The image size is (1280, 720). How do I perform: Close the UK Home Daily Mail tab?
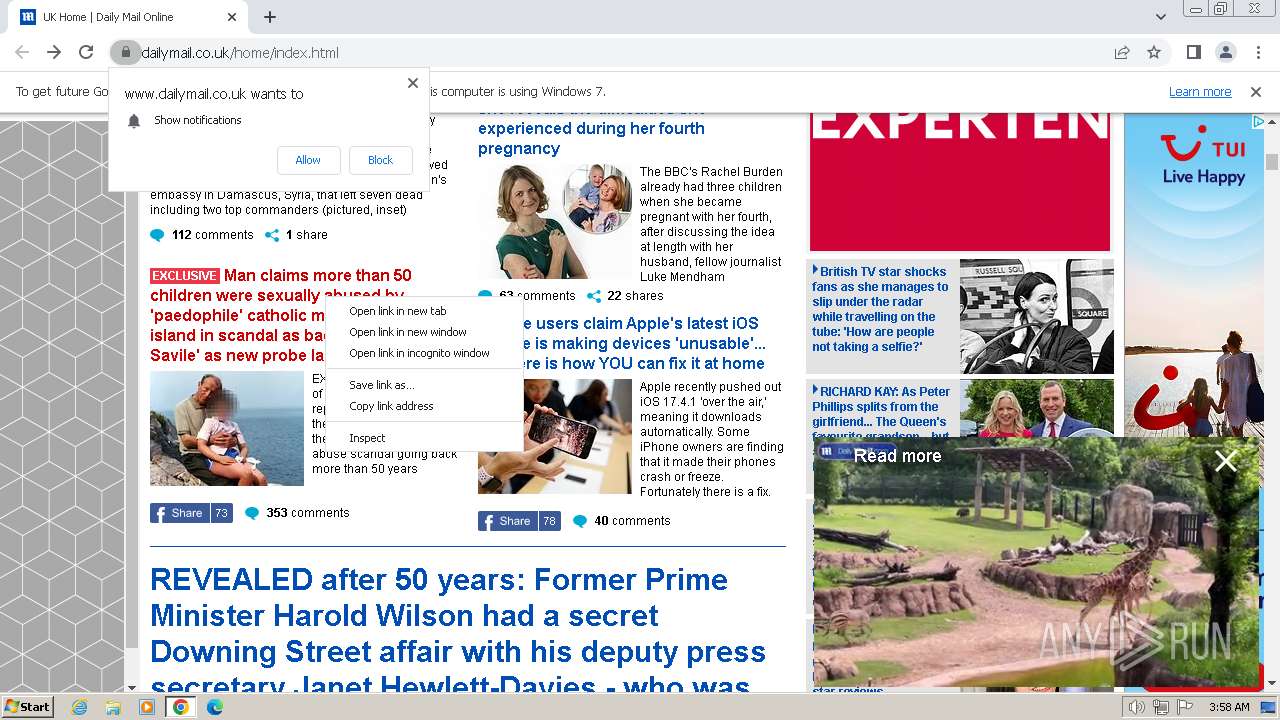(x=232, y=17)
